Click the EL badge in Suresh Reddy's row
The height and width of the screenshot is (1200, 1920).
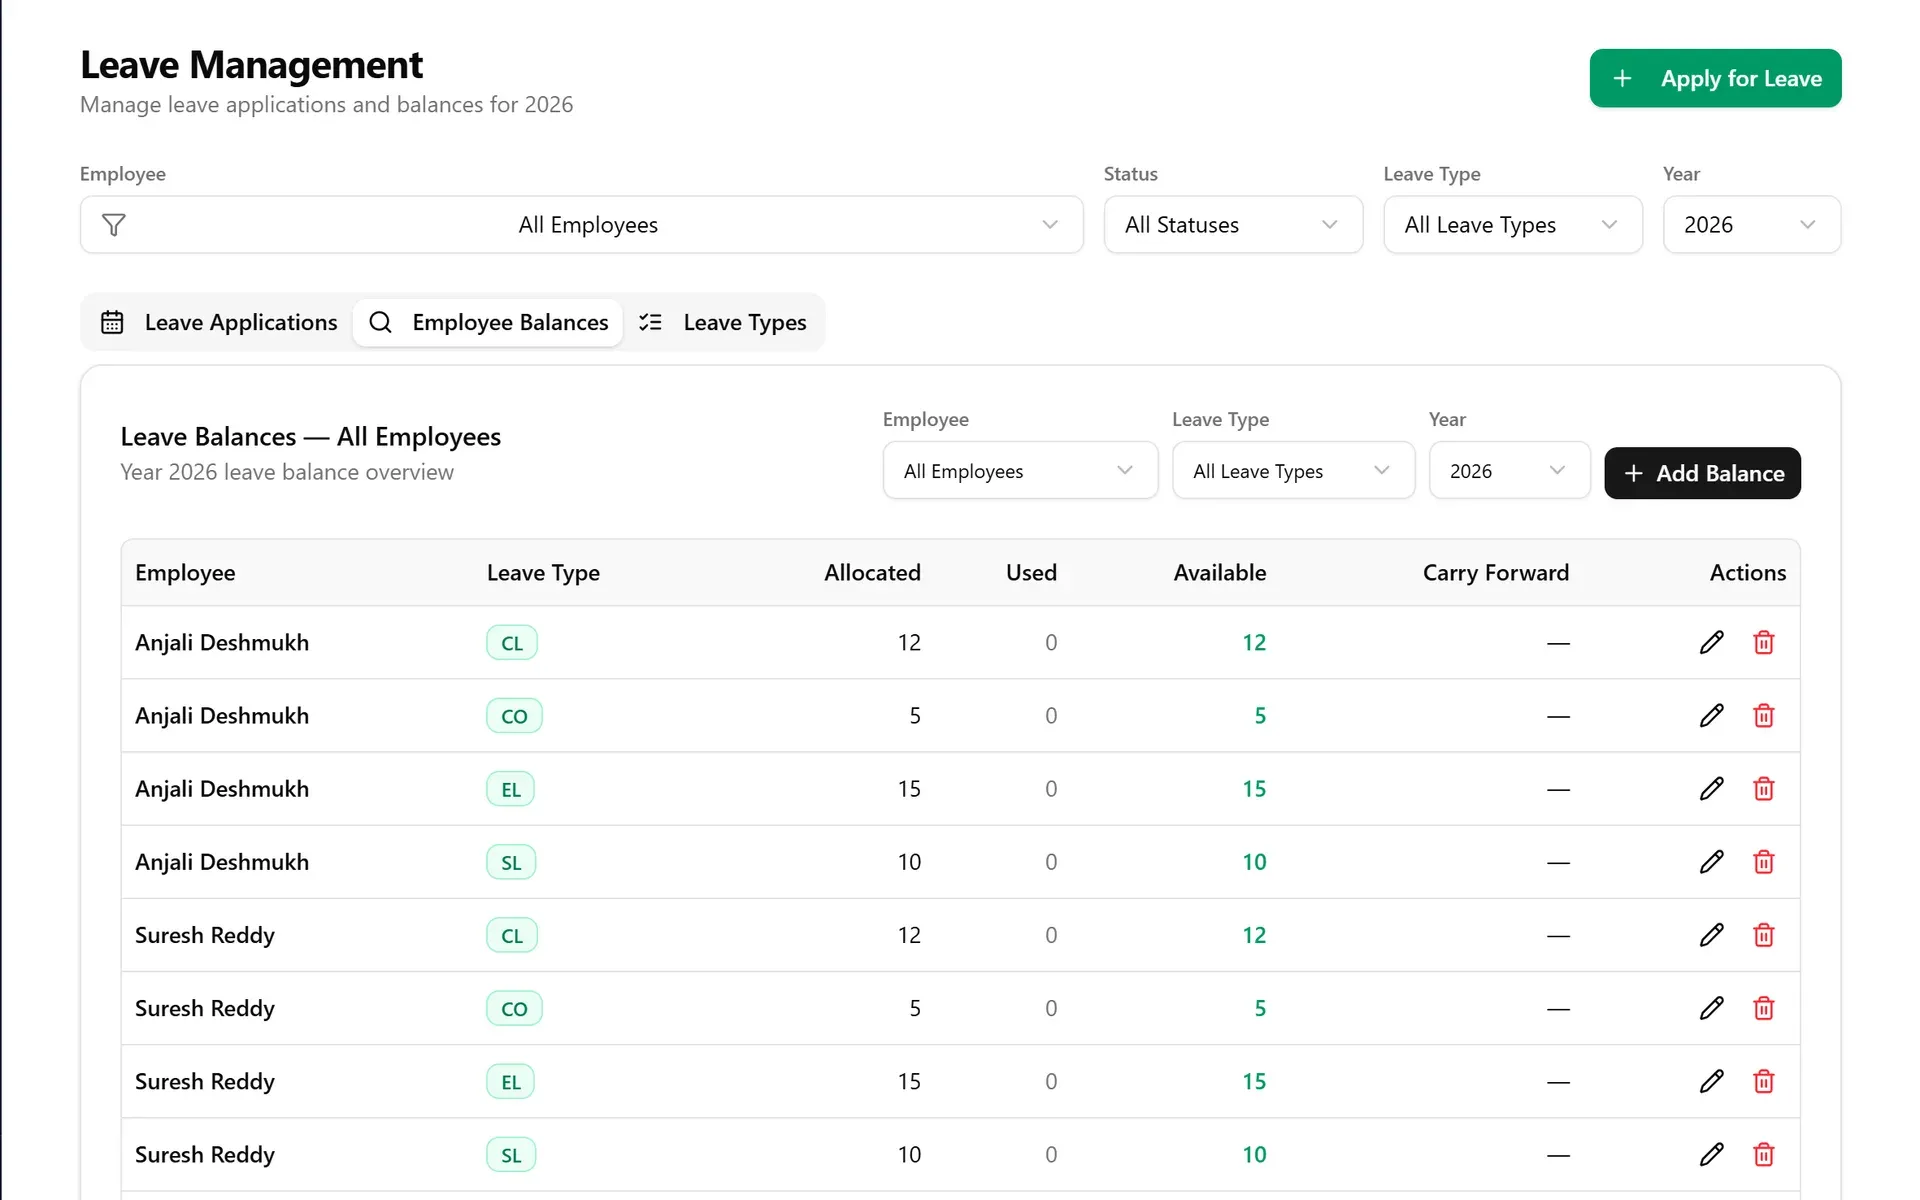(511, 1081)
